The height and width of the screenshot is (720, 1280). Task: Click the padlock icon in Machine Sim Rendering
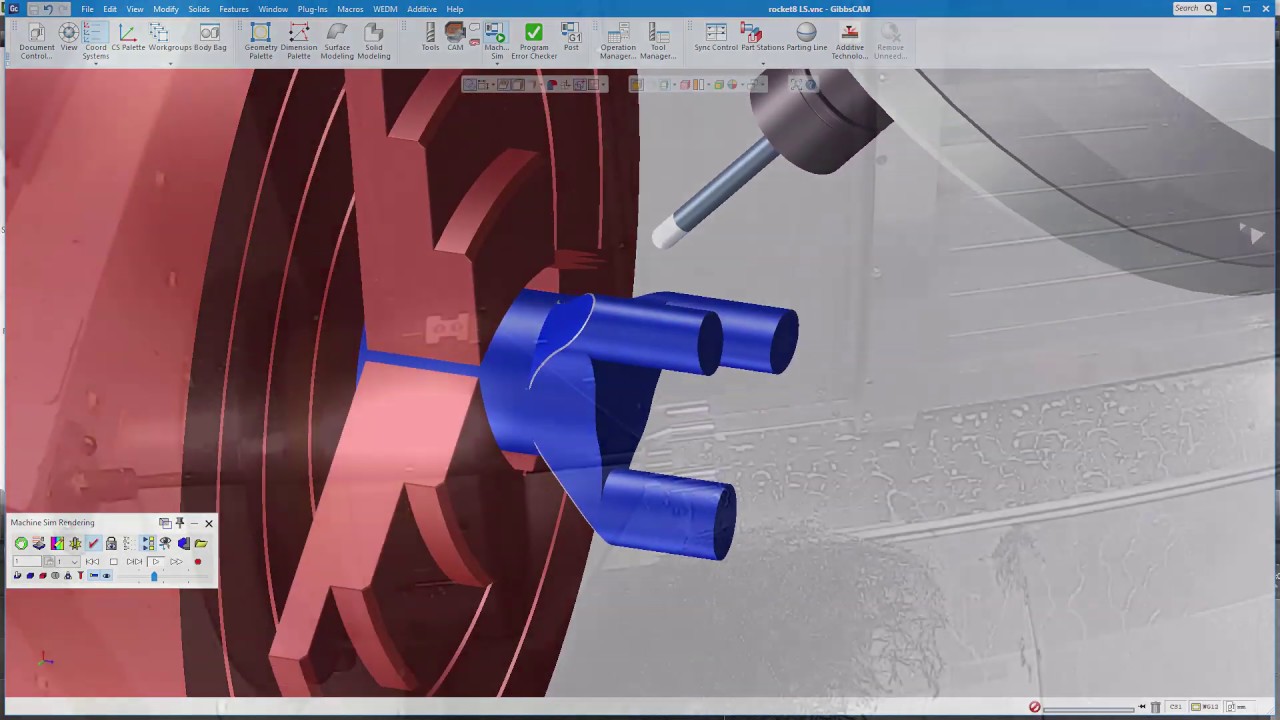(111, 543)
